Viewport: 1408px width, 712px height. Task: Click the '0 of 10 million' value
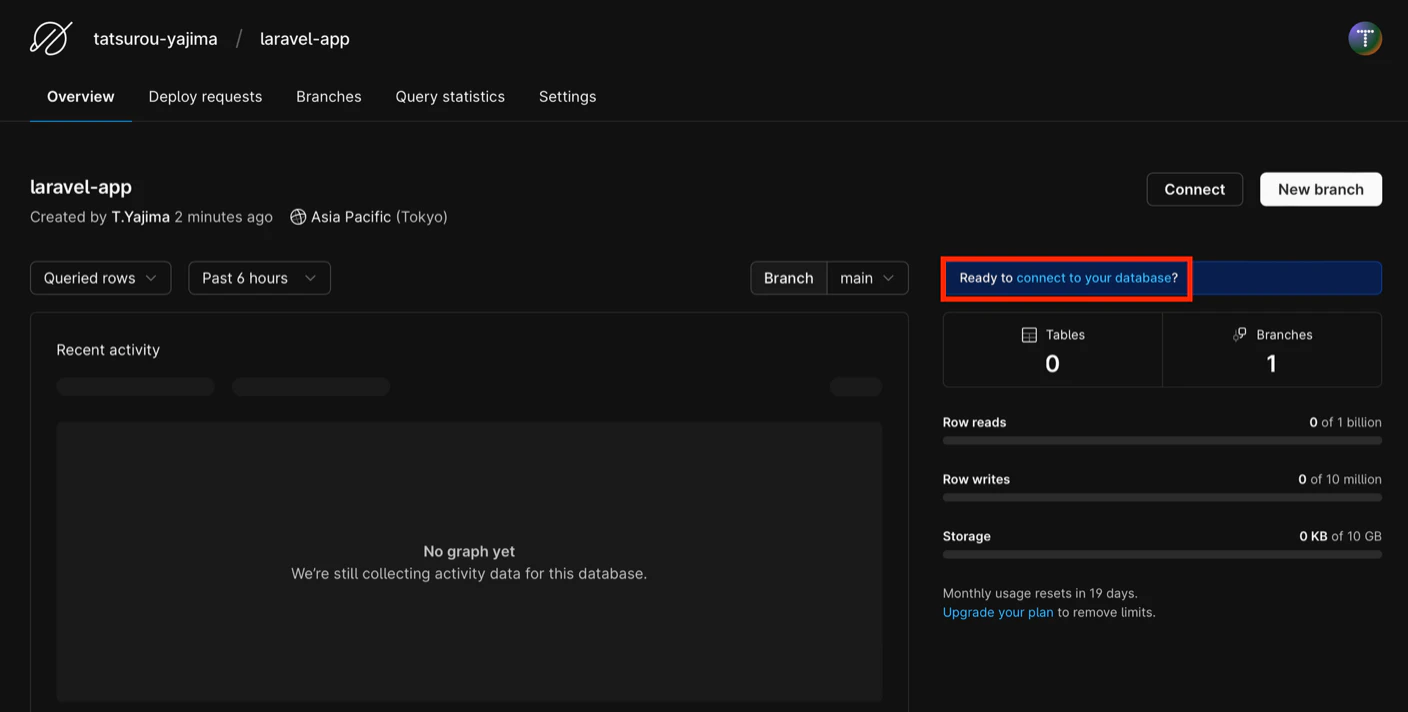pos(1340,479)
